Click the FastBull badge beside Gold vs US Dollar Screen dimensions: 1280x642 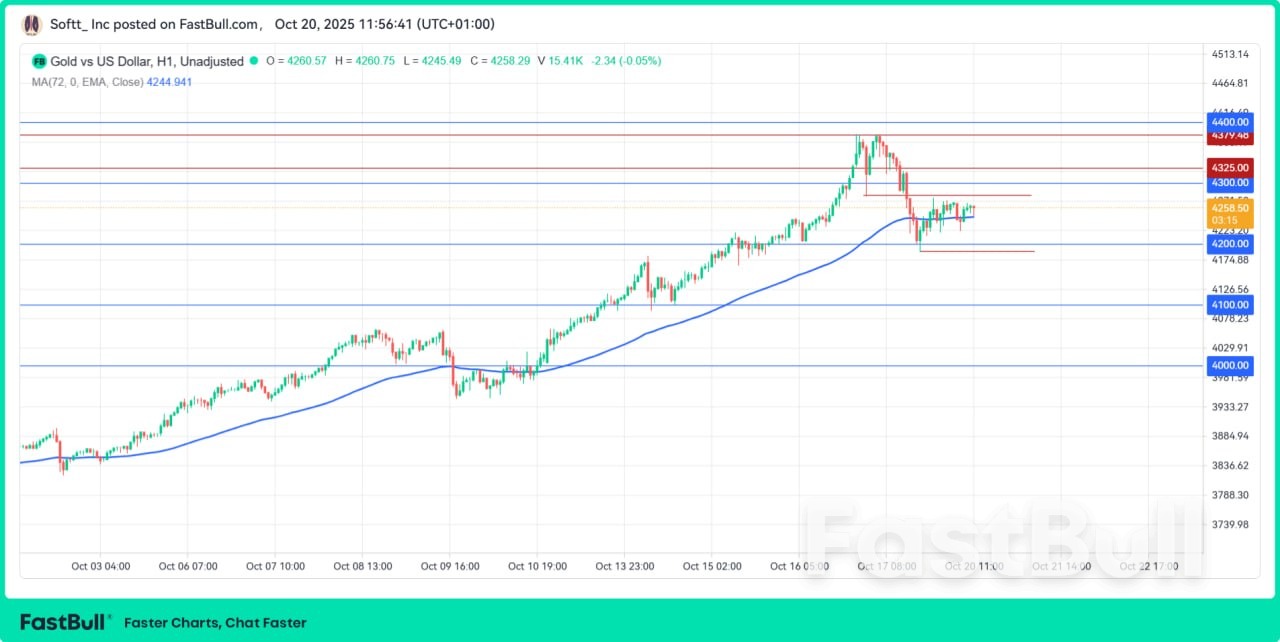pos(38,61)
